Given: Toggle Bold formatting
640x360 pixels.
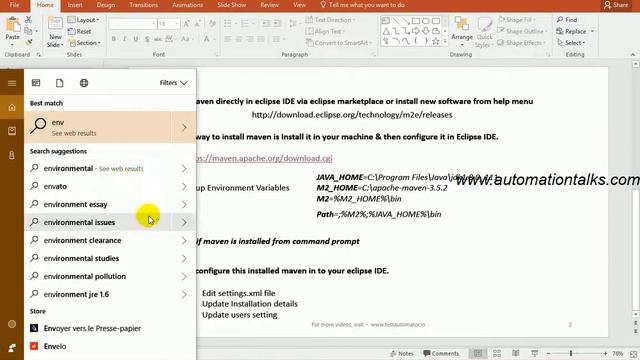Looking at the screenshot, I should (113, 39).
